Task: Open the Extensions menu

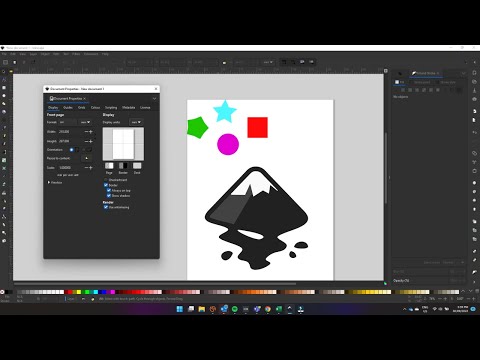Action: pos(91,54)
